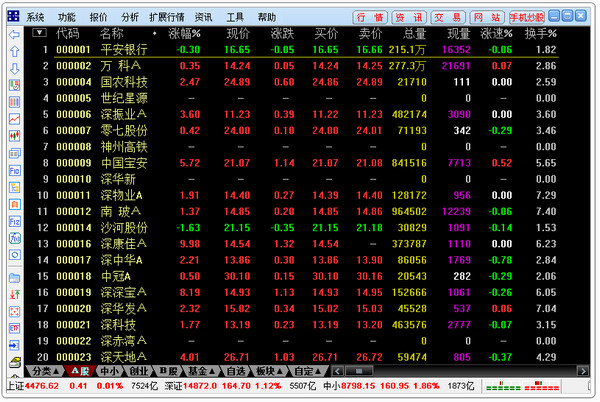Click the 深证 index value 14872.0
This screenshot has height=402, width=600.
point(200,386)
